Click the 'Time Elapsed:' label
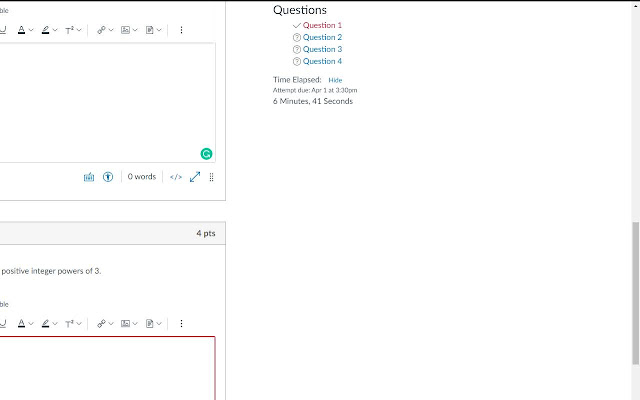The width and height of the screenshot is (640, 400). 297,80
